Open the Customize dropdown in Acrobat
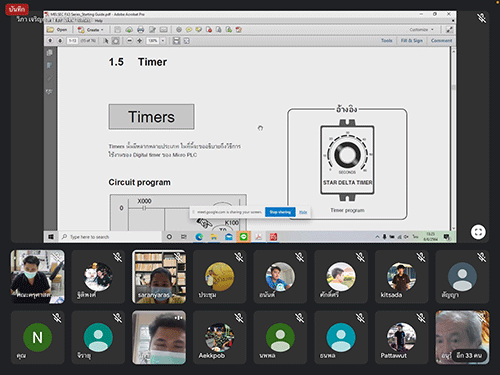500x375 pixels. [x=422, y=30]
